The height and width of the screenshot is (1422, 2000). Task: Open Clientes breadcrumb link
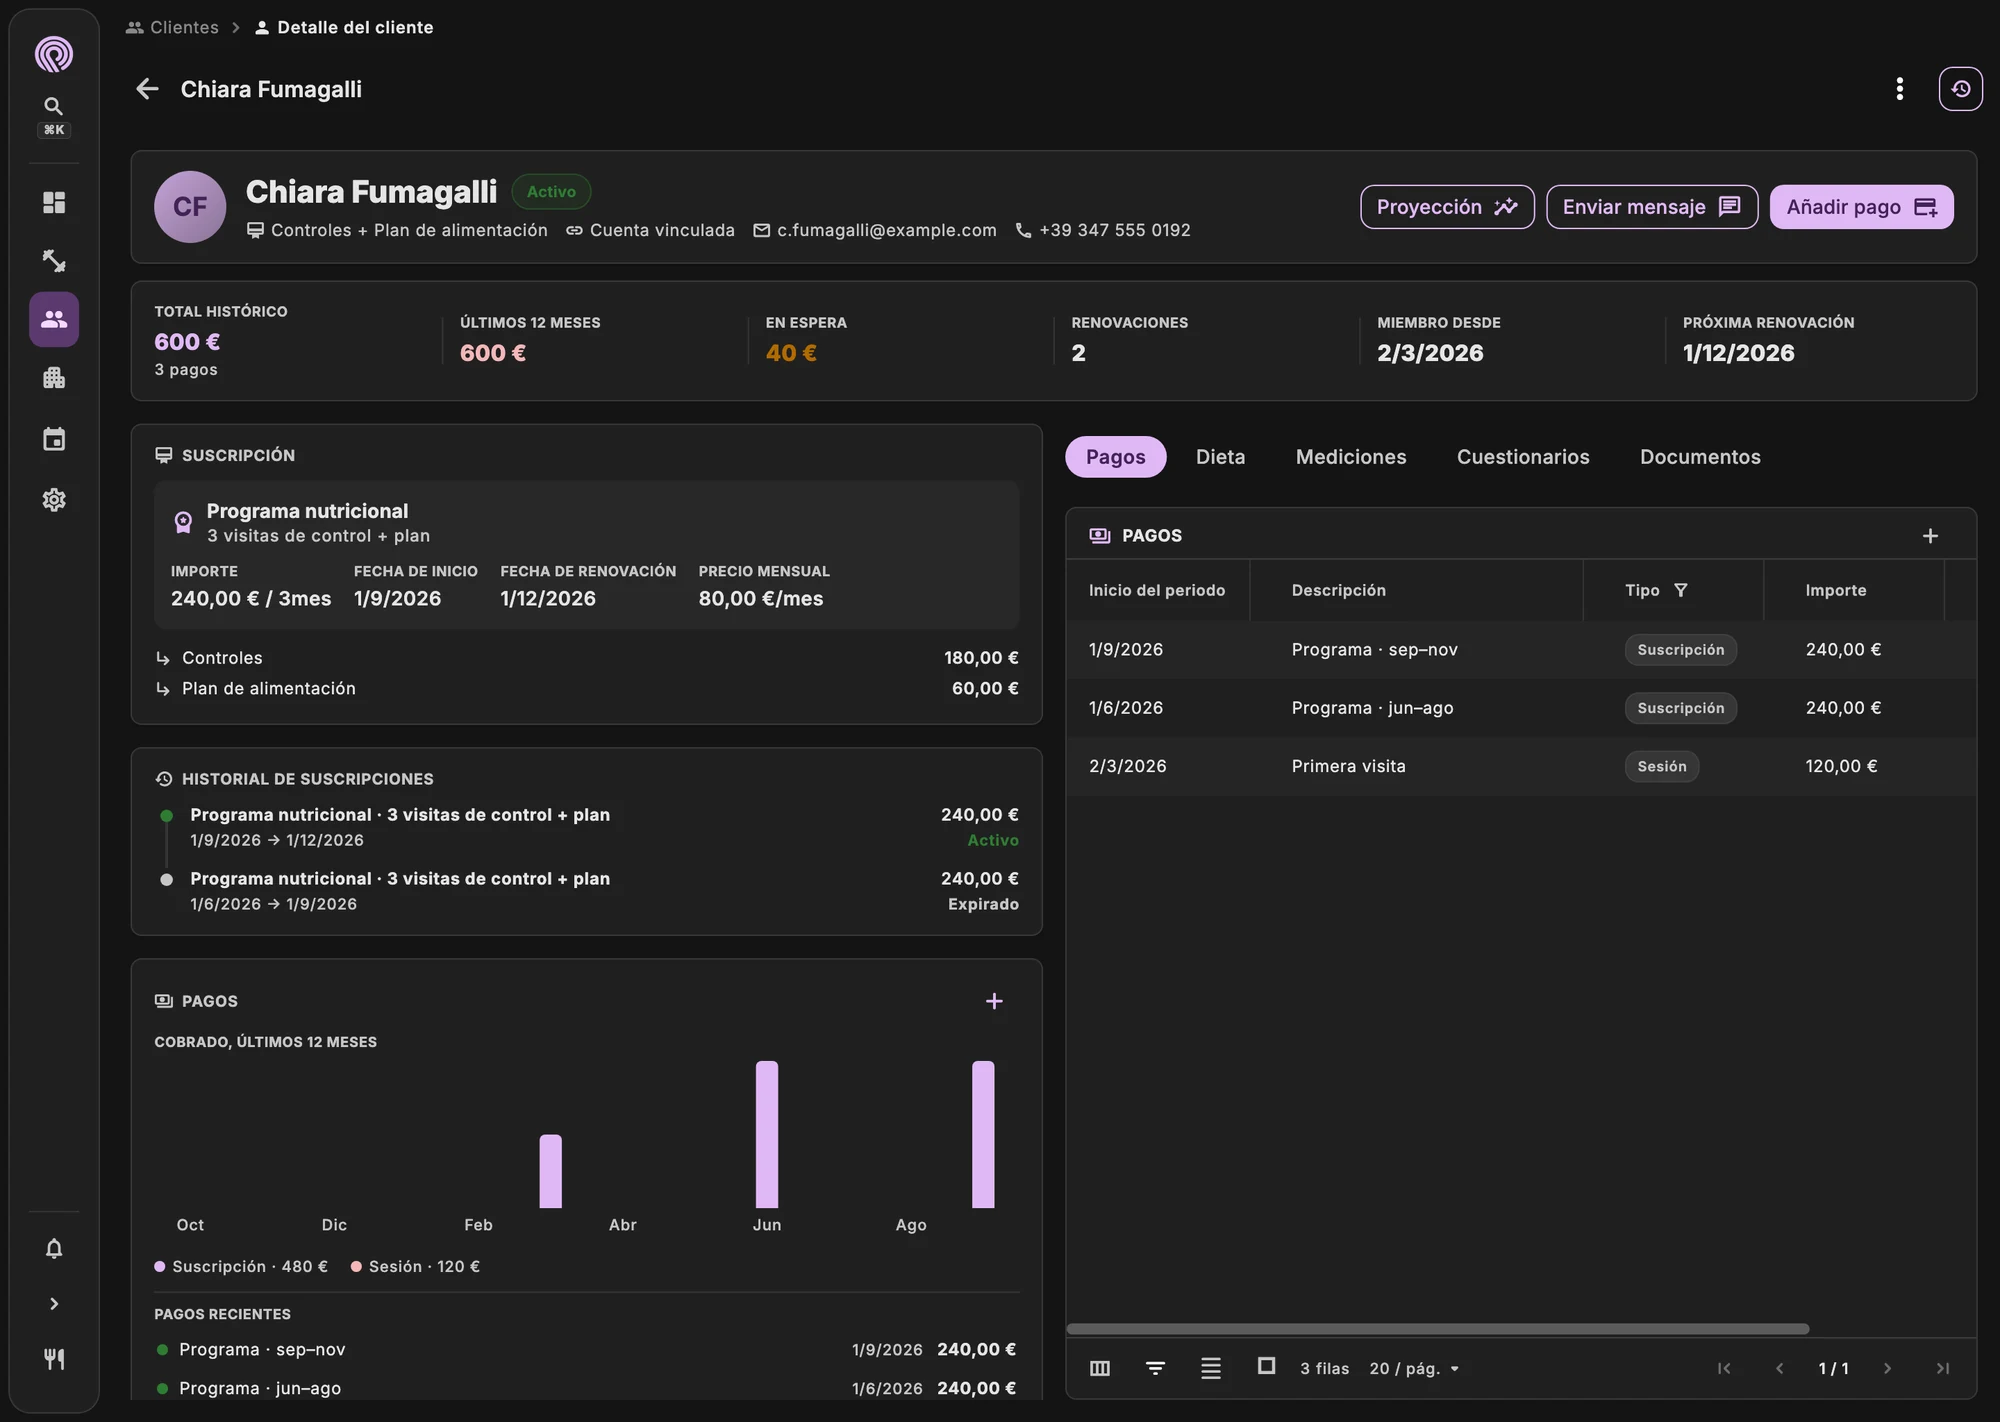pos(172,27)
